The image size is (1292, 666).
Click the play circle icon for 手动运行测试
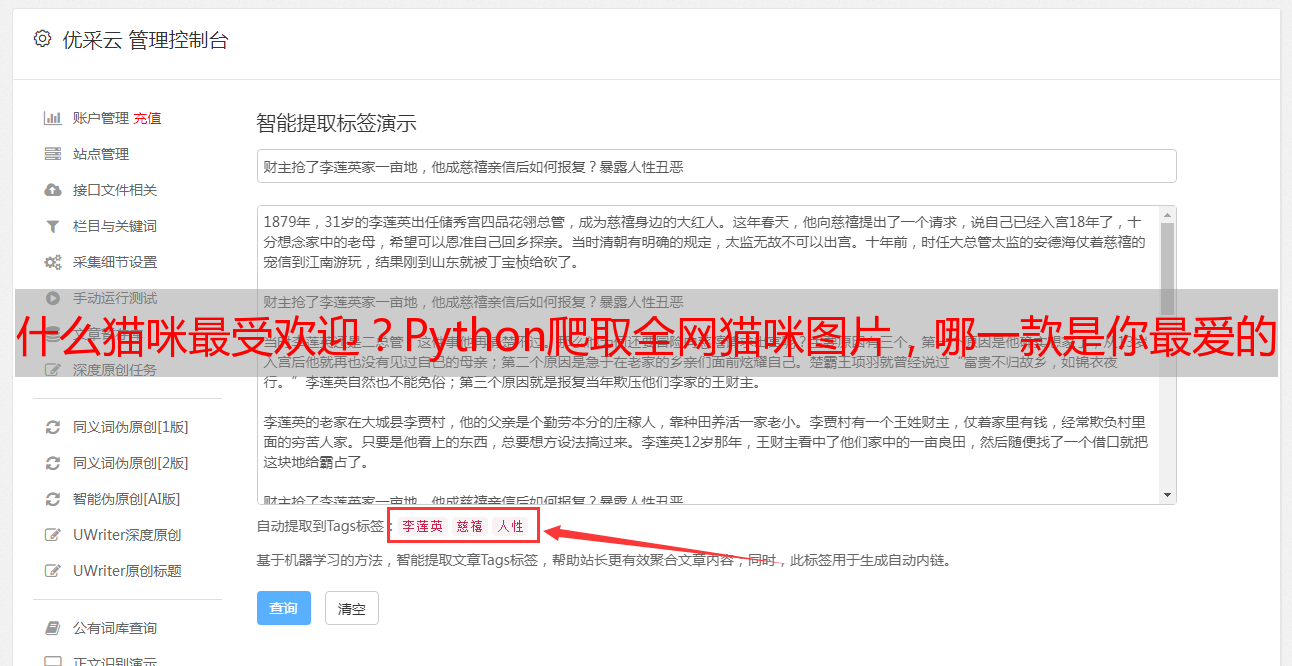pos(53,298)
